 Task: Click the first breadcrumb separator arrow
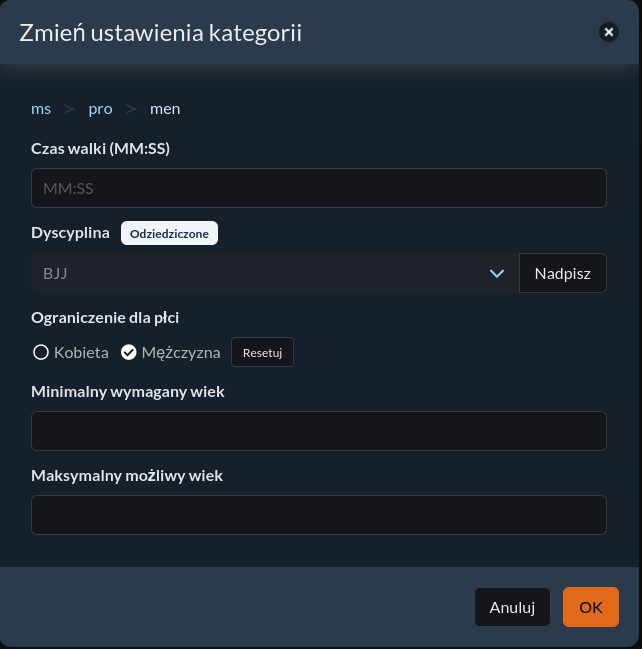[x=70, y=109]
